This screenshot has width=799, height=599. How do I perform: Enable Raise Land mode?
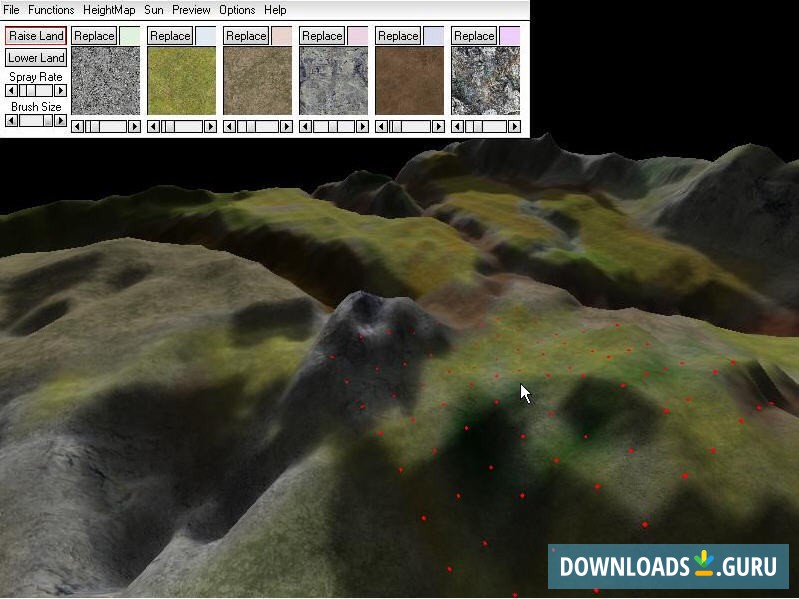coord(36,36)
